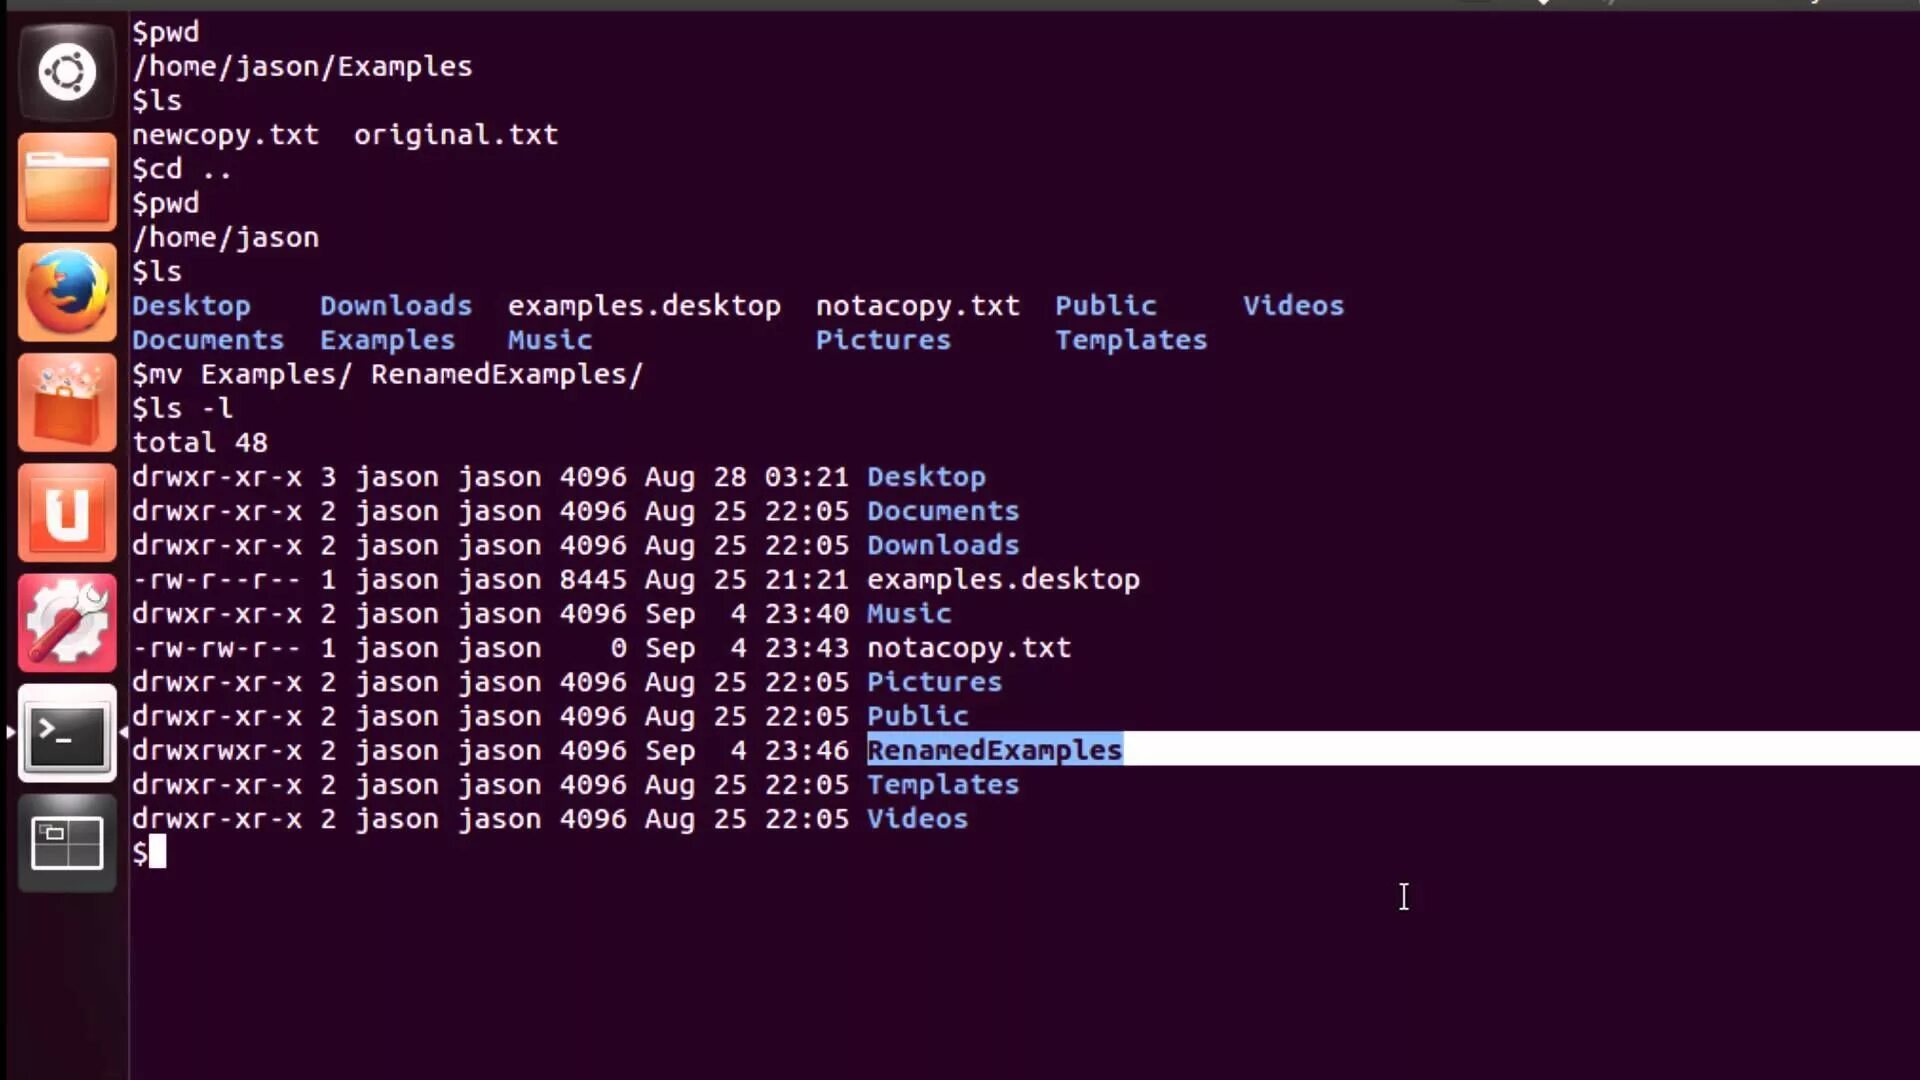The width and height of the screenshot is (1920, 1080).
Task: Click the terminal input field prompt
Action: [156, 852]
